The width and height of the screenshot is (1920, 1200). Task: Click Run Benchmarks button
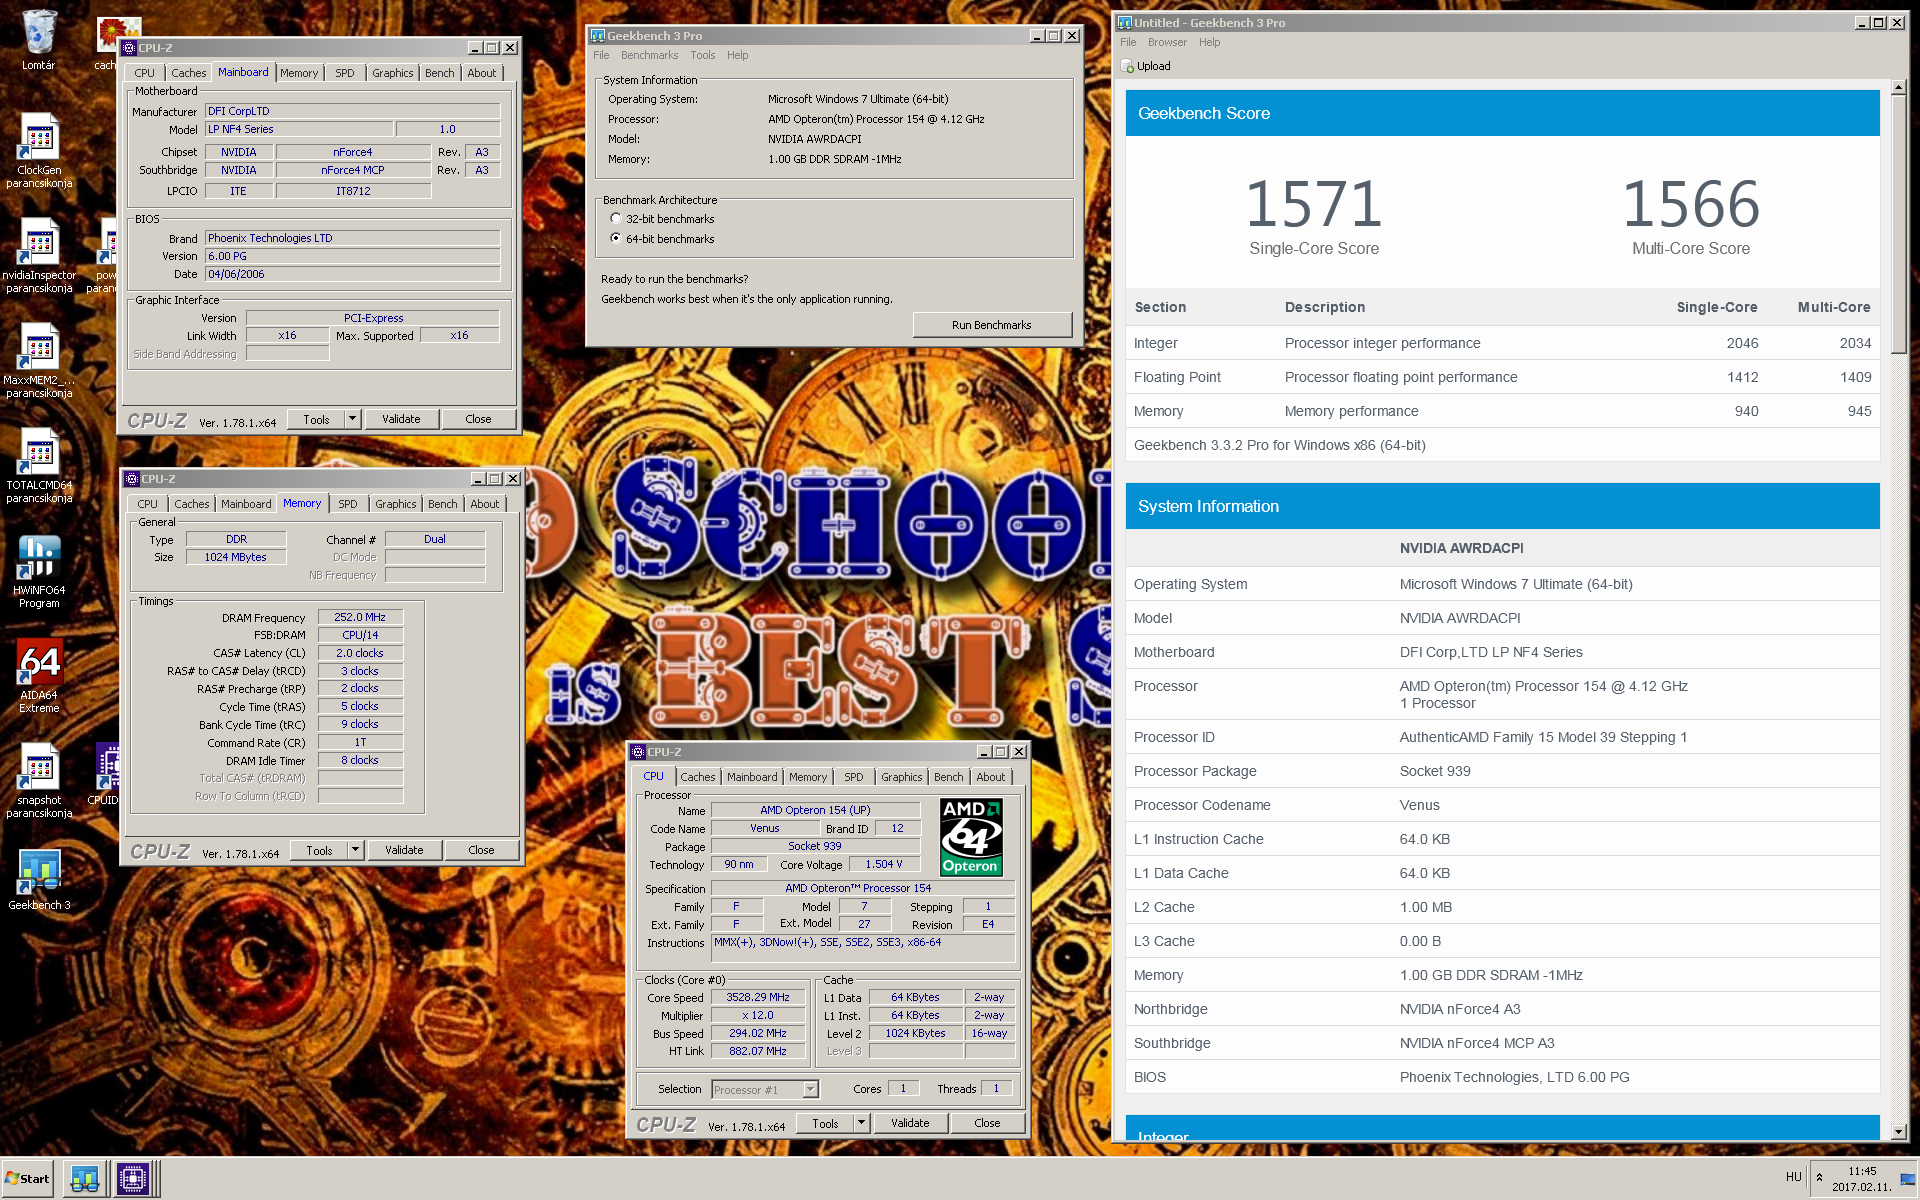point(992,325)
